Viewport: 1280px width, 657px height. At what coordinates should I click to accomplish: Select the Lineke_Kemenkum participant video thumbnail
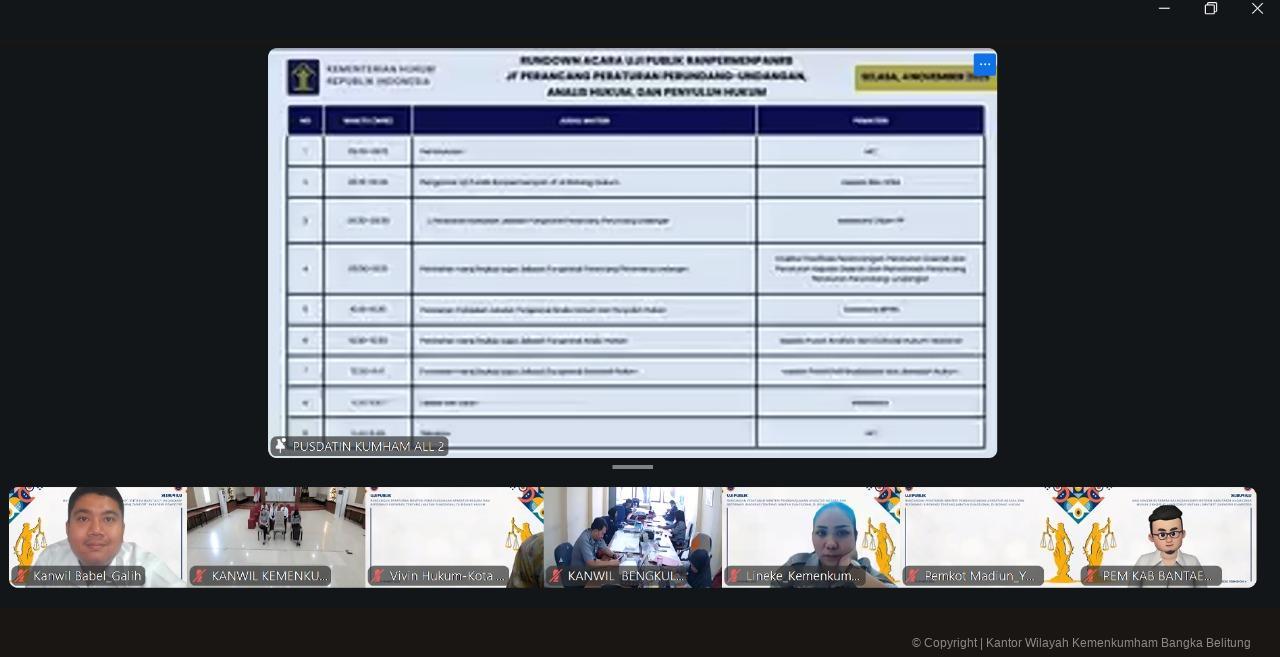point(811,530)
